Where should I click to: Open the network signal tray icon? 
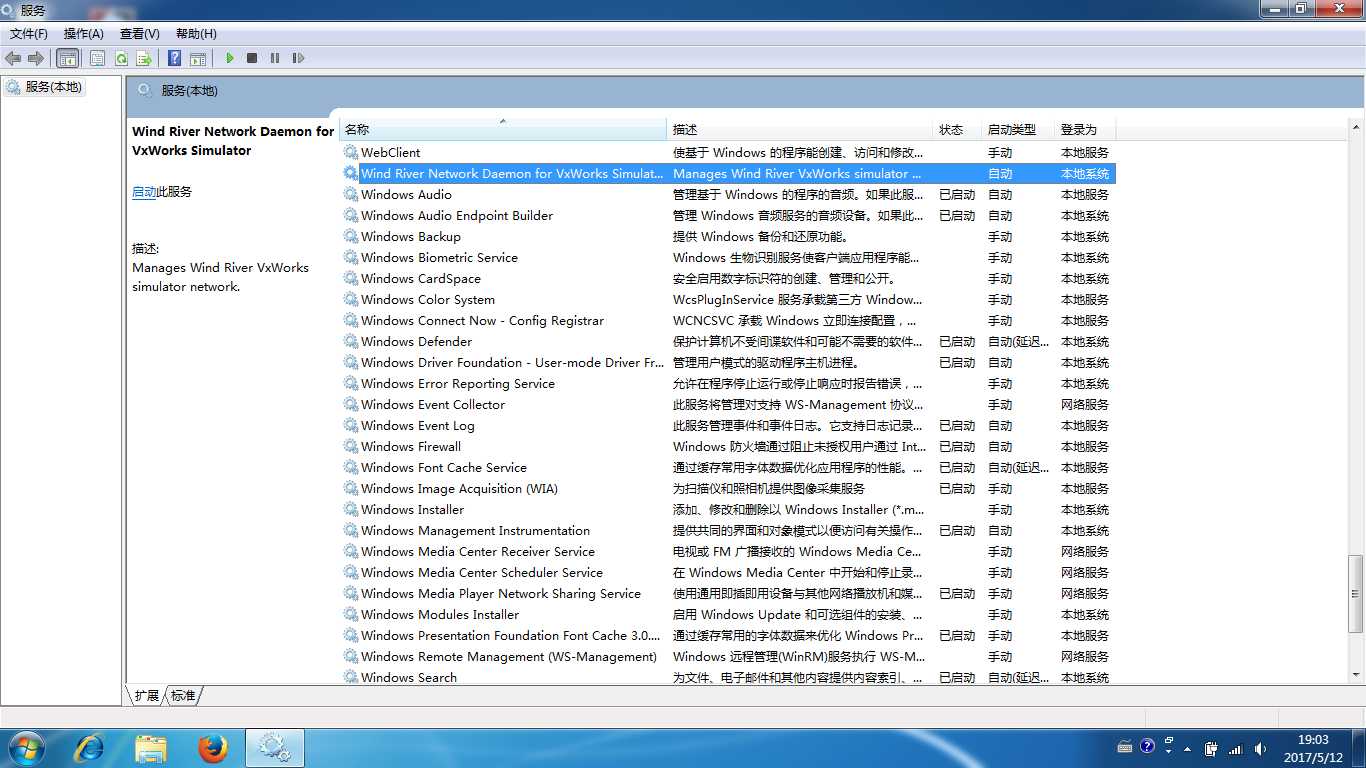click(x=1235, y=748)
